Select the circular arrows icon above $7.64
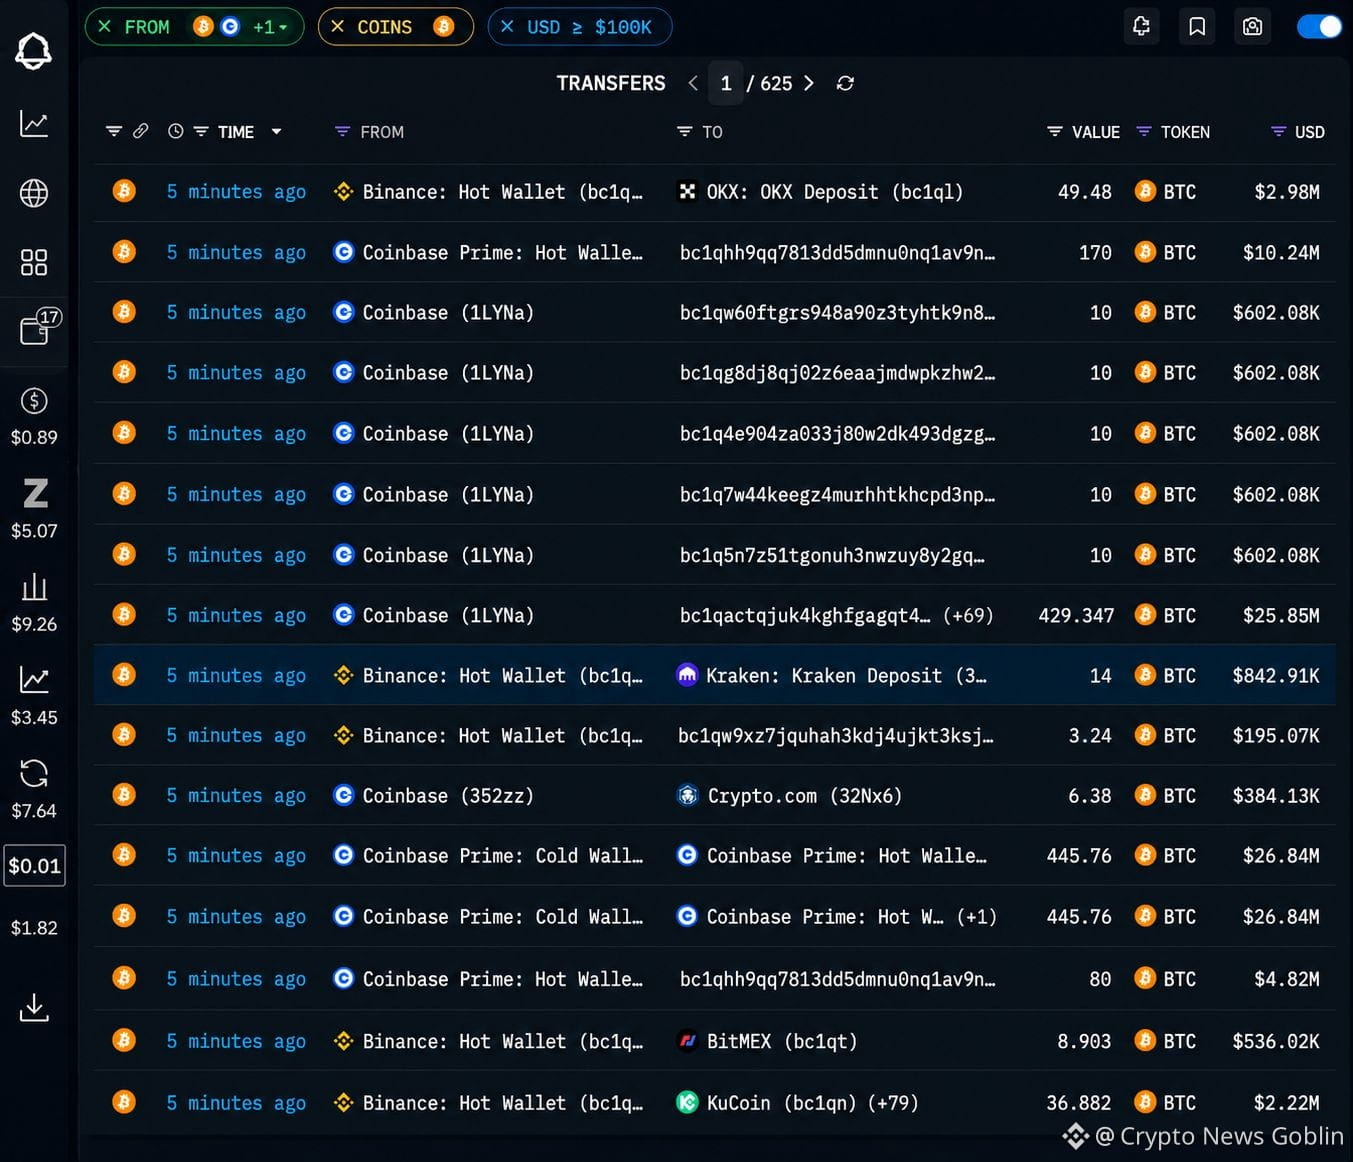This screenshot has width=1353, height=1162. (x=34, y=773)
